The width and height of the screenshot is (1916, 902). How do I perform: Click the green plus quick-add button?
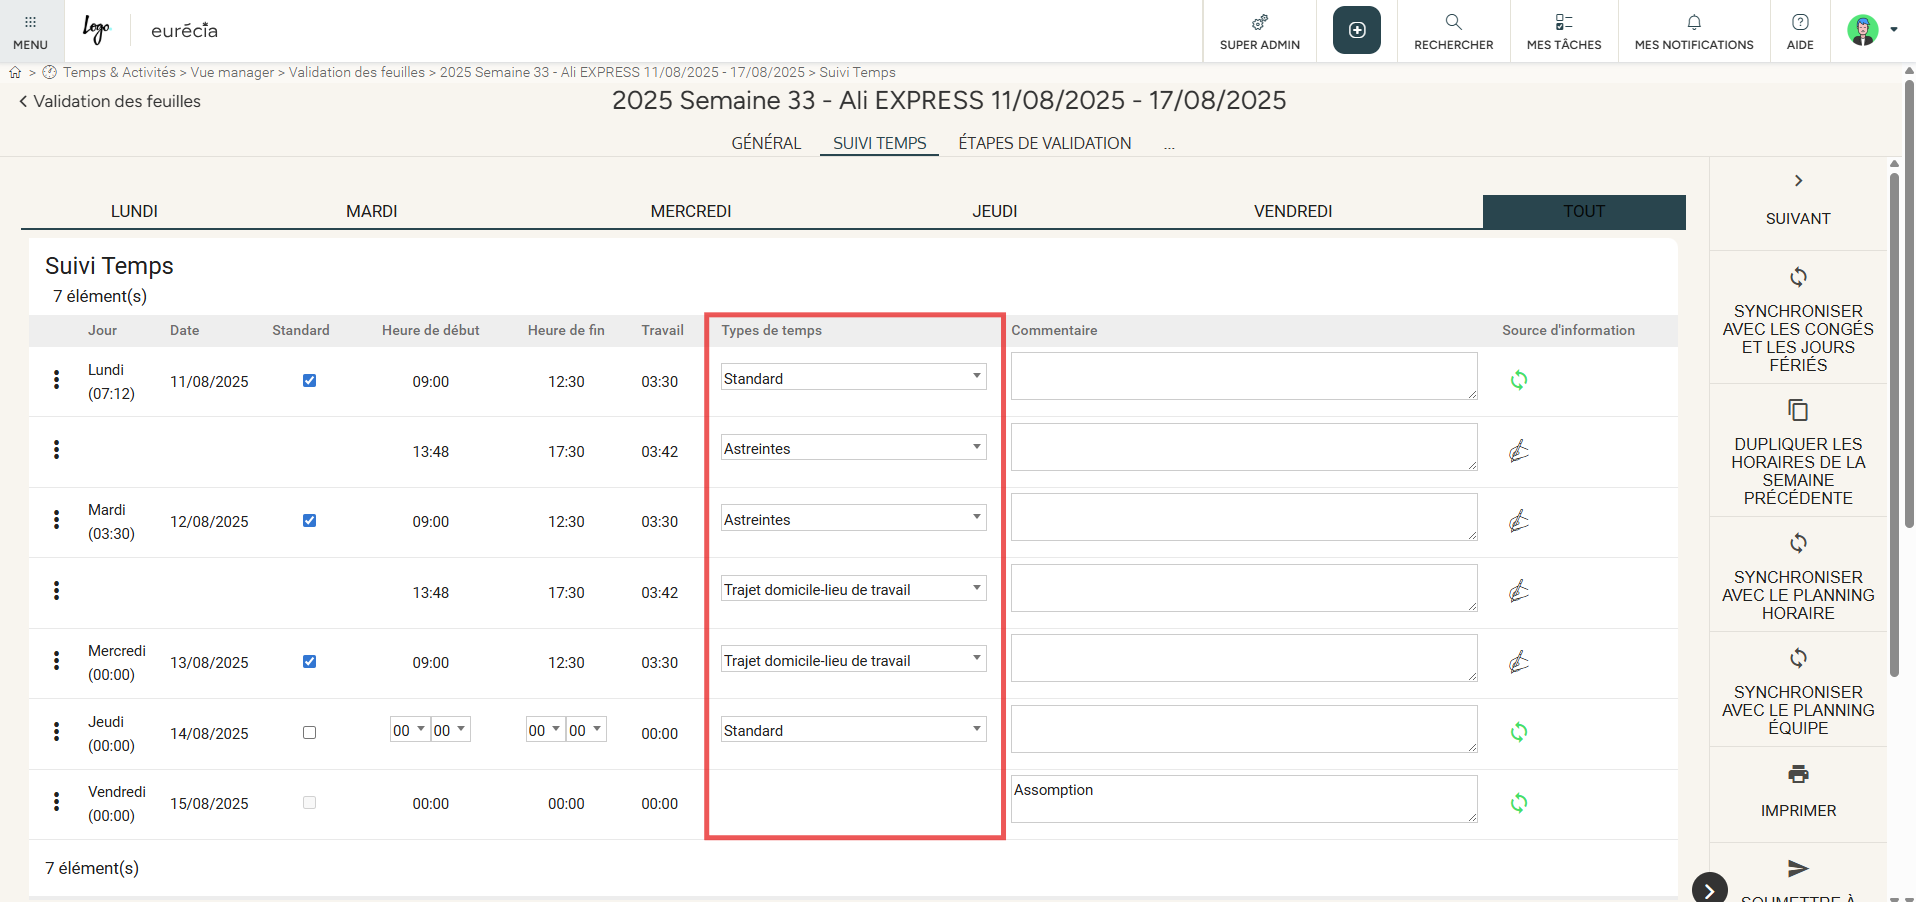point(1356,30)
